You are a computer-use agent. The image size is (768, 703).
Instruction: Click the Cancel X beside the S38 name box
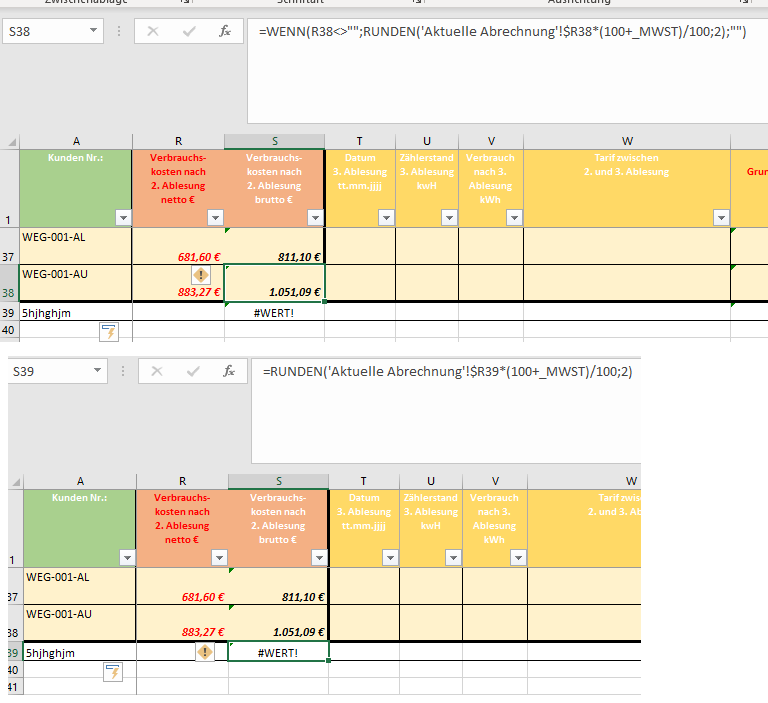tap(153, 31)
